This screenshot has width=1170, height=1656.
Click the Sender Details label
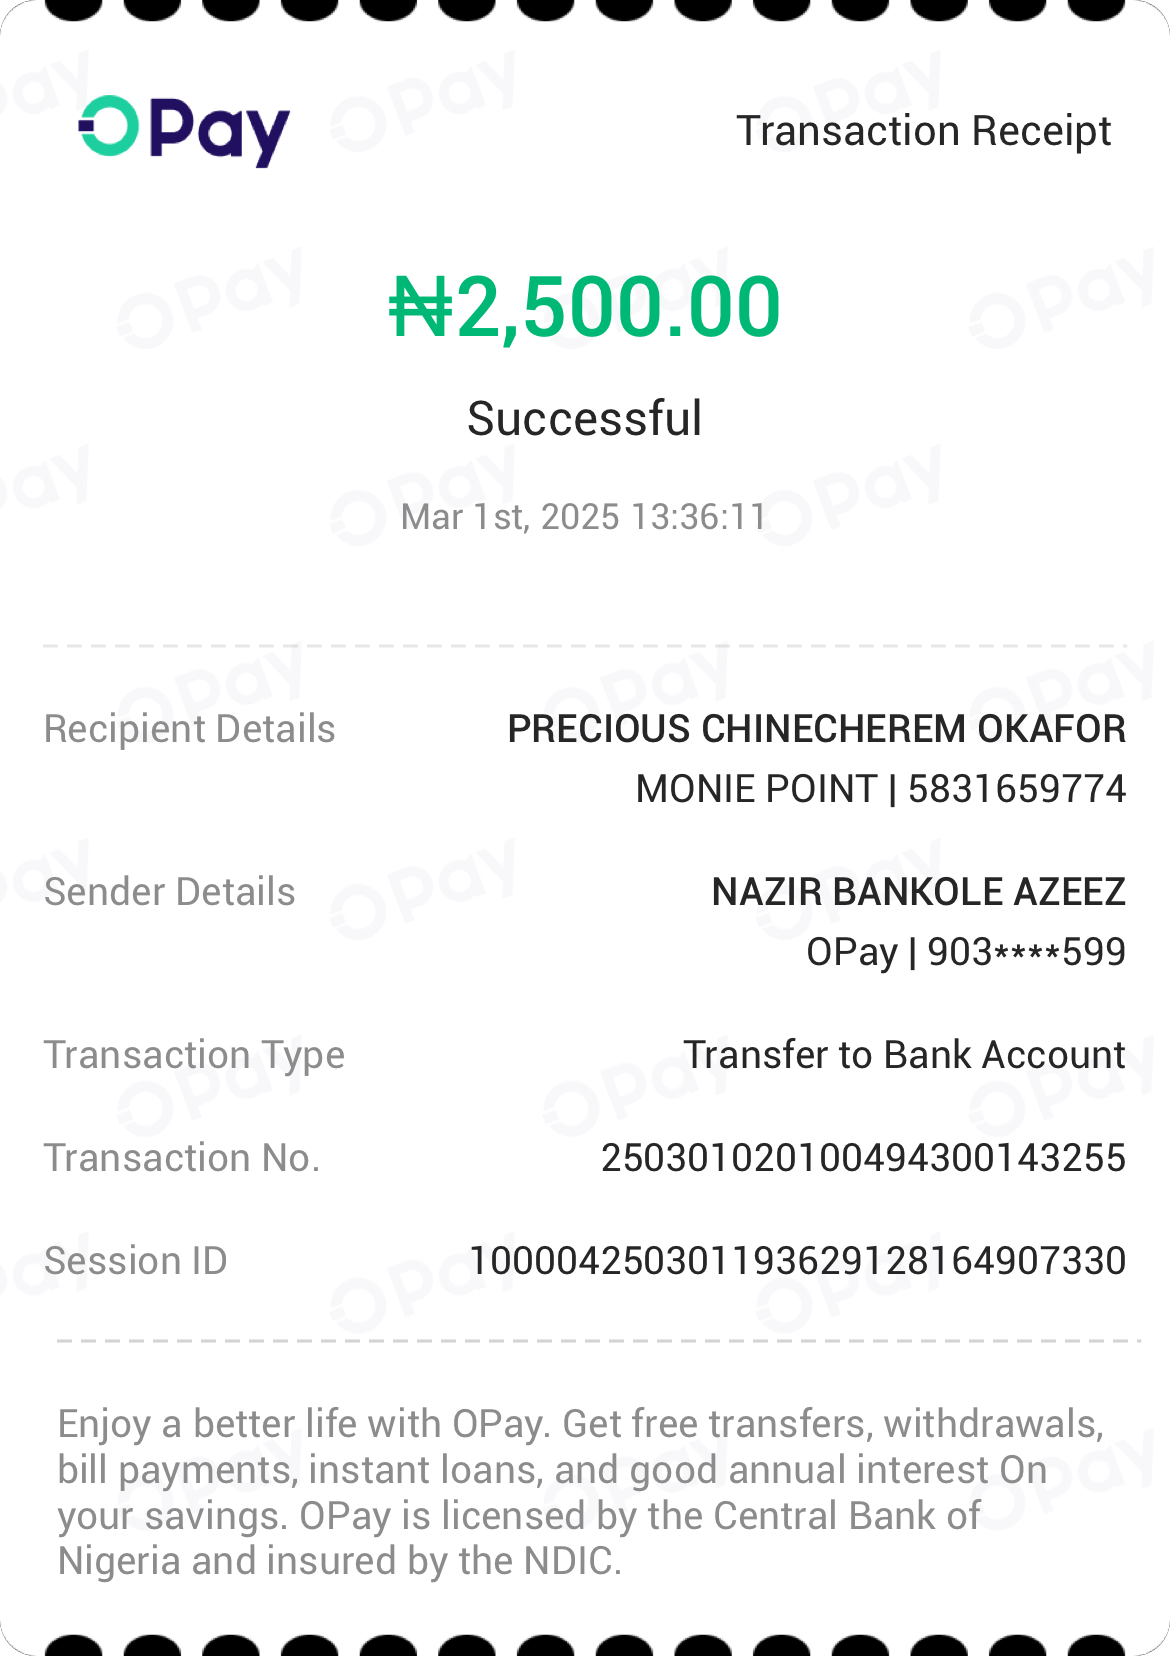tap(170, 892)
